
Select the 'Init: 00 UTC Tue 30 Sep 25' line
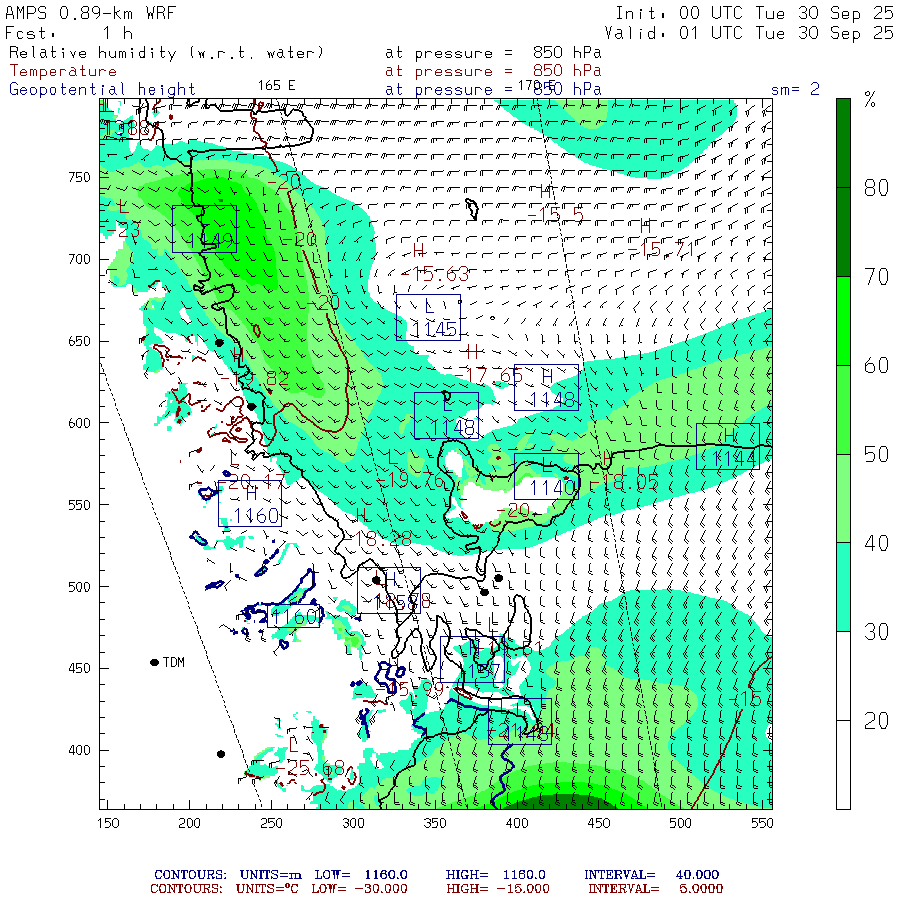tap(754, 13)
